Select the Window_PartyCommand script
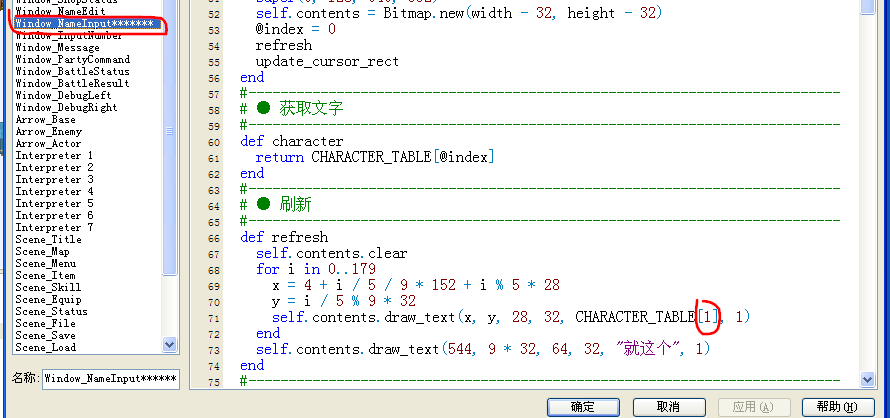This screenshot has height=418, width=890. tap(73, 60)
